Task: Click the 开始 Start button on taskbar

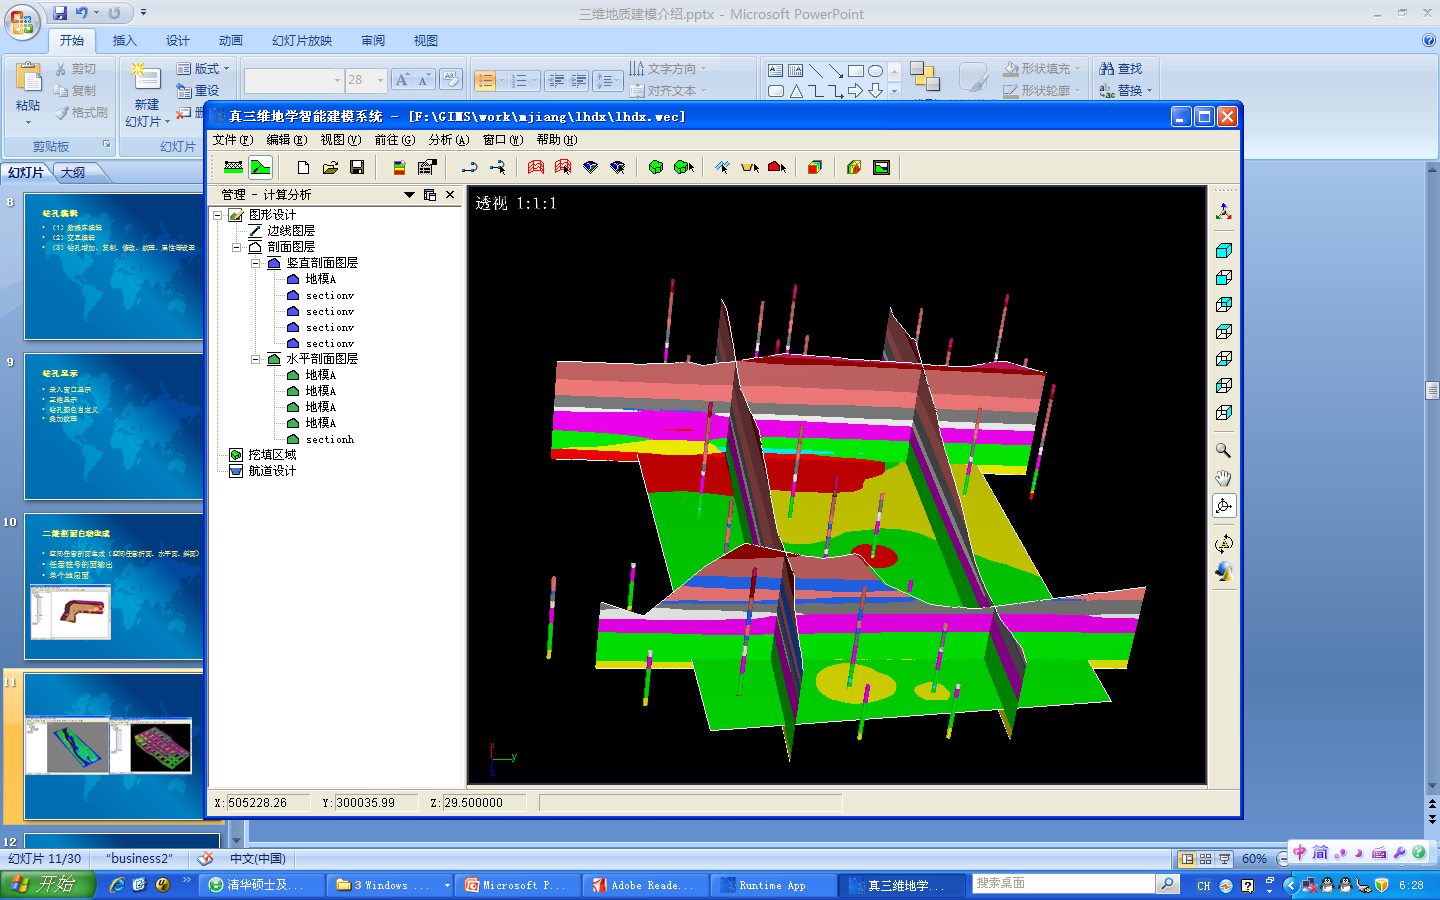Action: point(46,885)
